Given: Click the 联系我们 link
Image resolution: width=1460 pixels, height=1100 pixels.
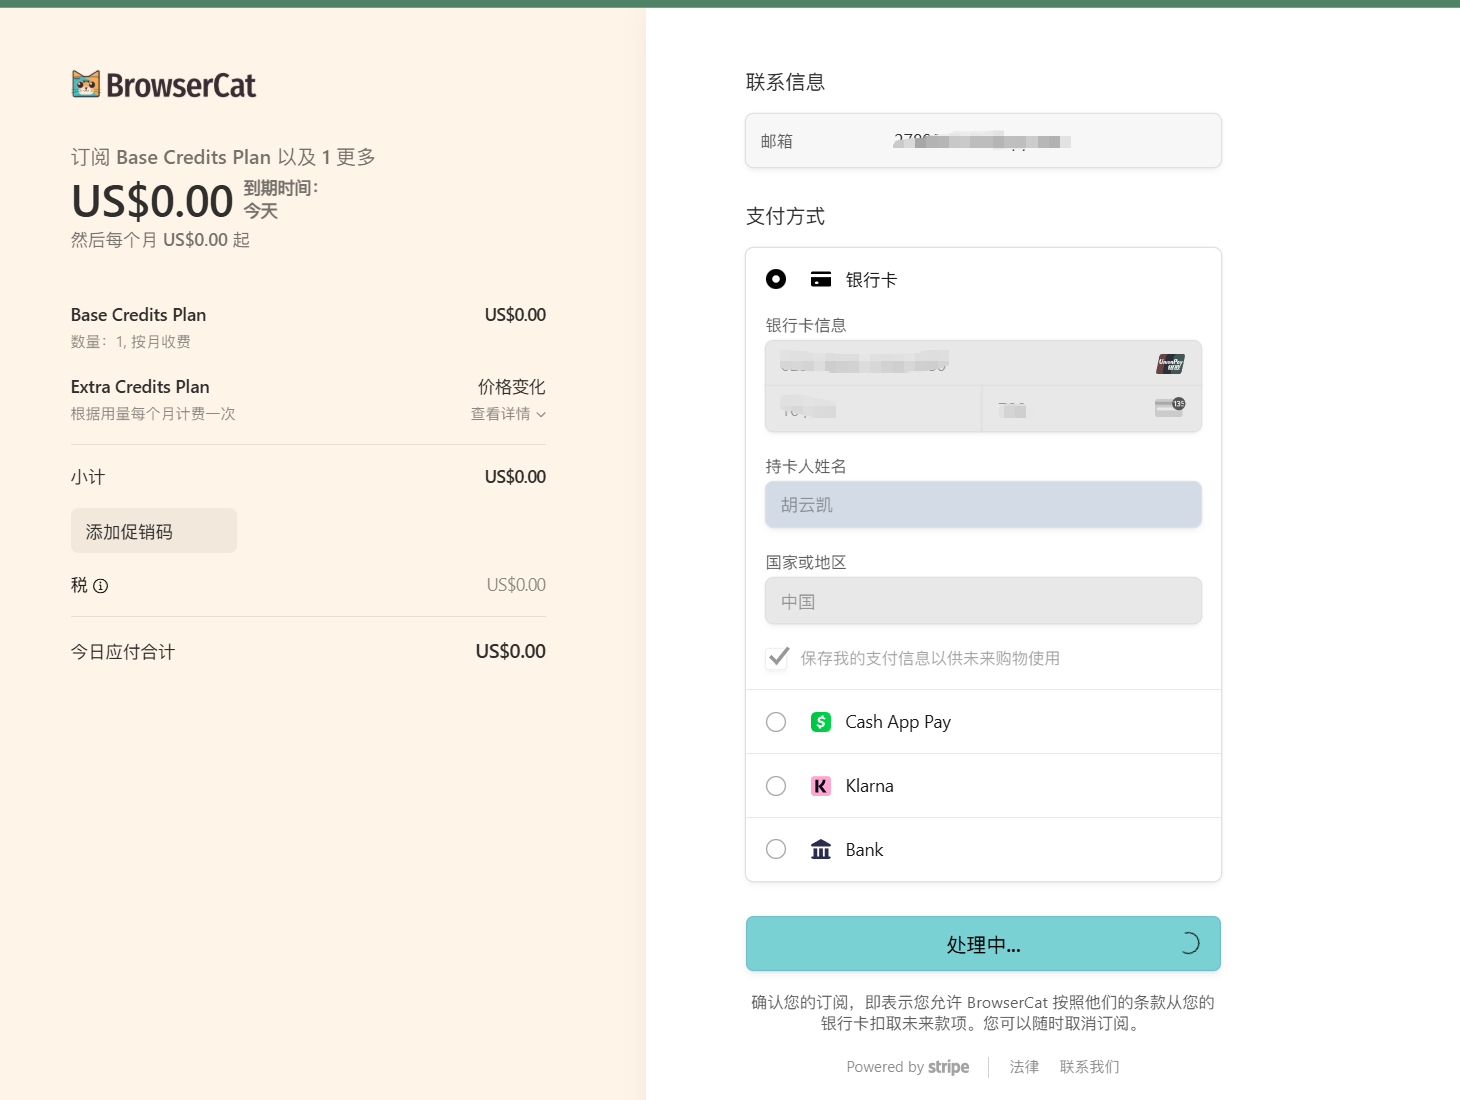Looking at the screenshot, I should [1089, 1066].
